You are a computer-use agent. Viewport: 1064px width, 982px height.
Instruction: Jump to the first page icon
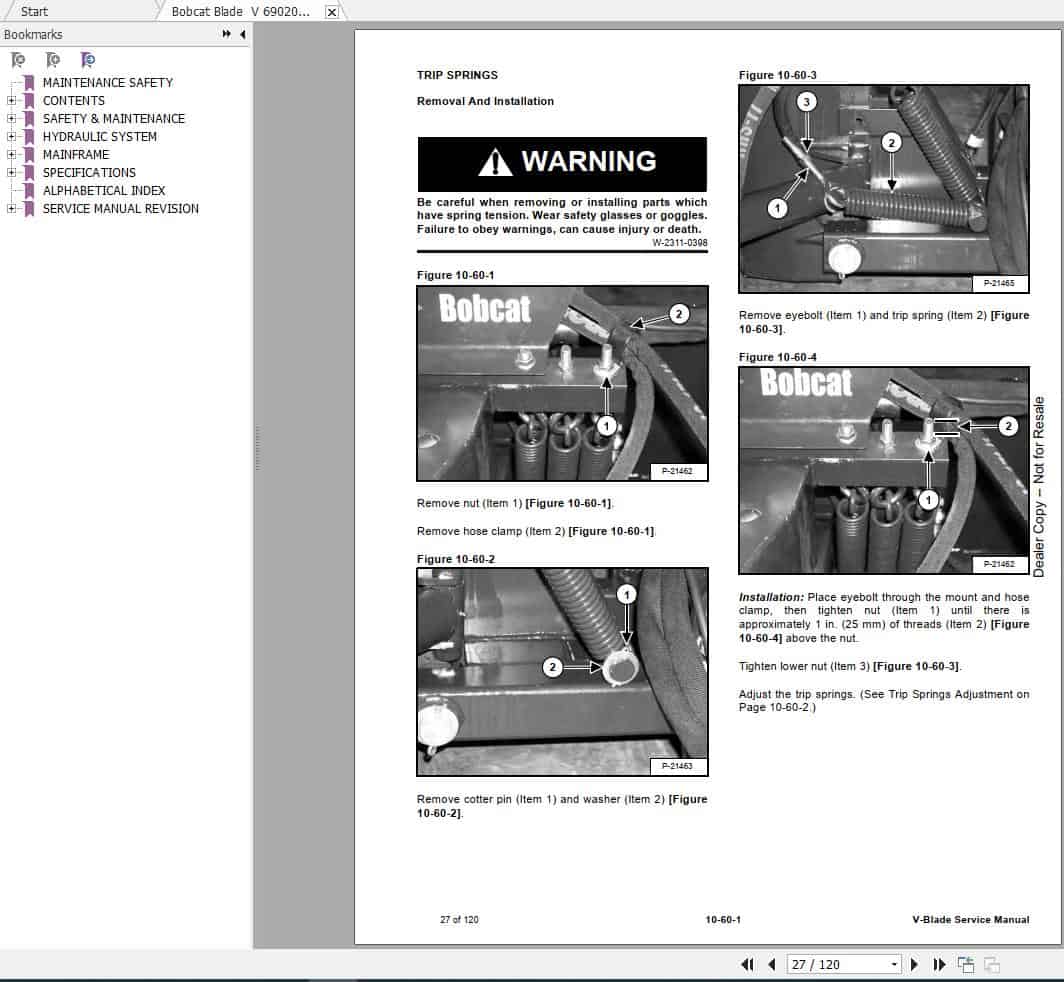coord(748,964)
